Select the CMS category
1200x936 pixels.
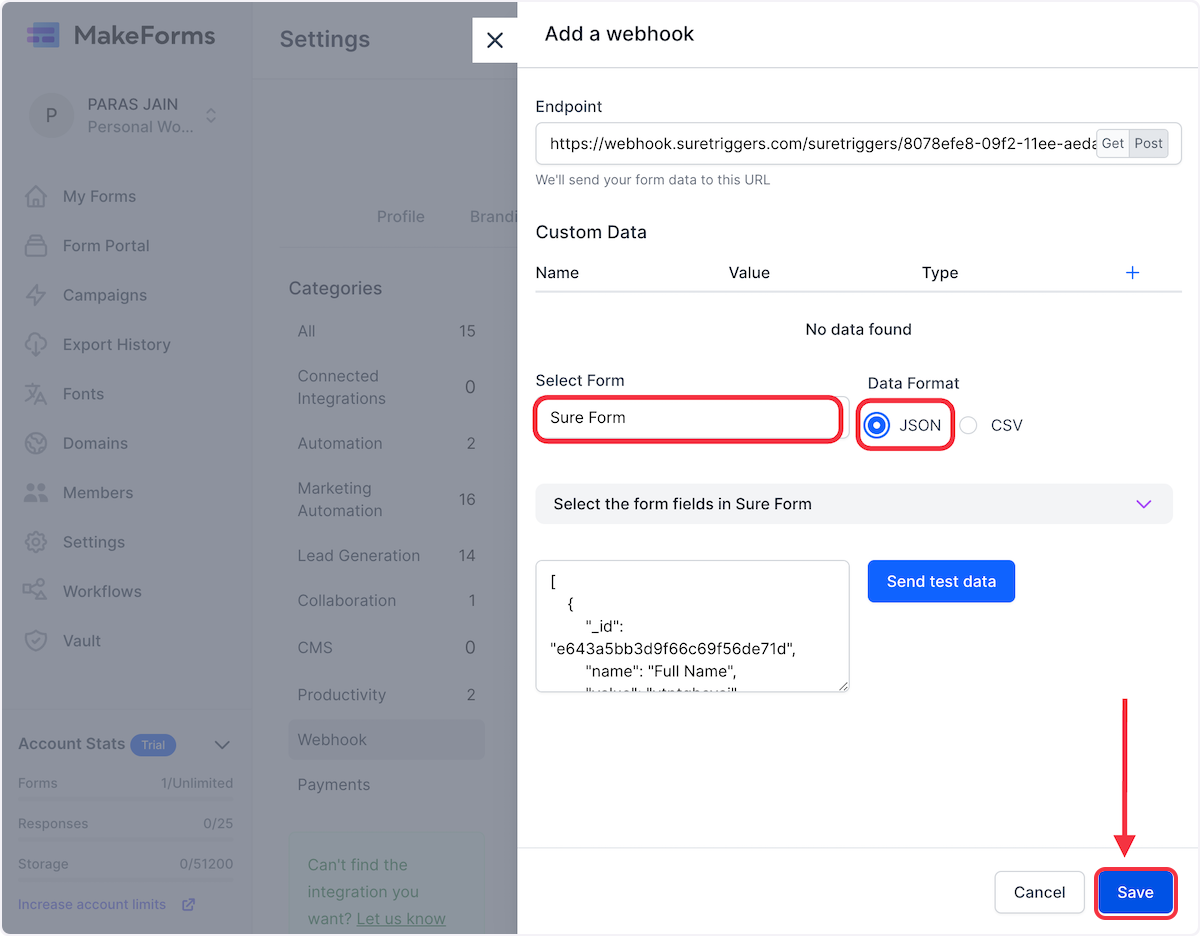386,647
